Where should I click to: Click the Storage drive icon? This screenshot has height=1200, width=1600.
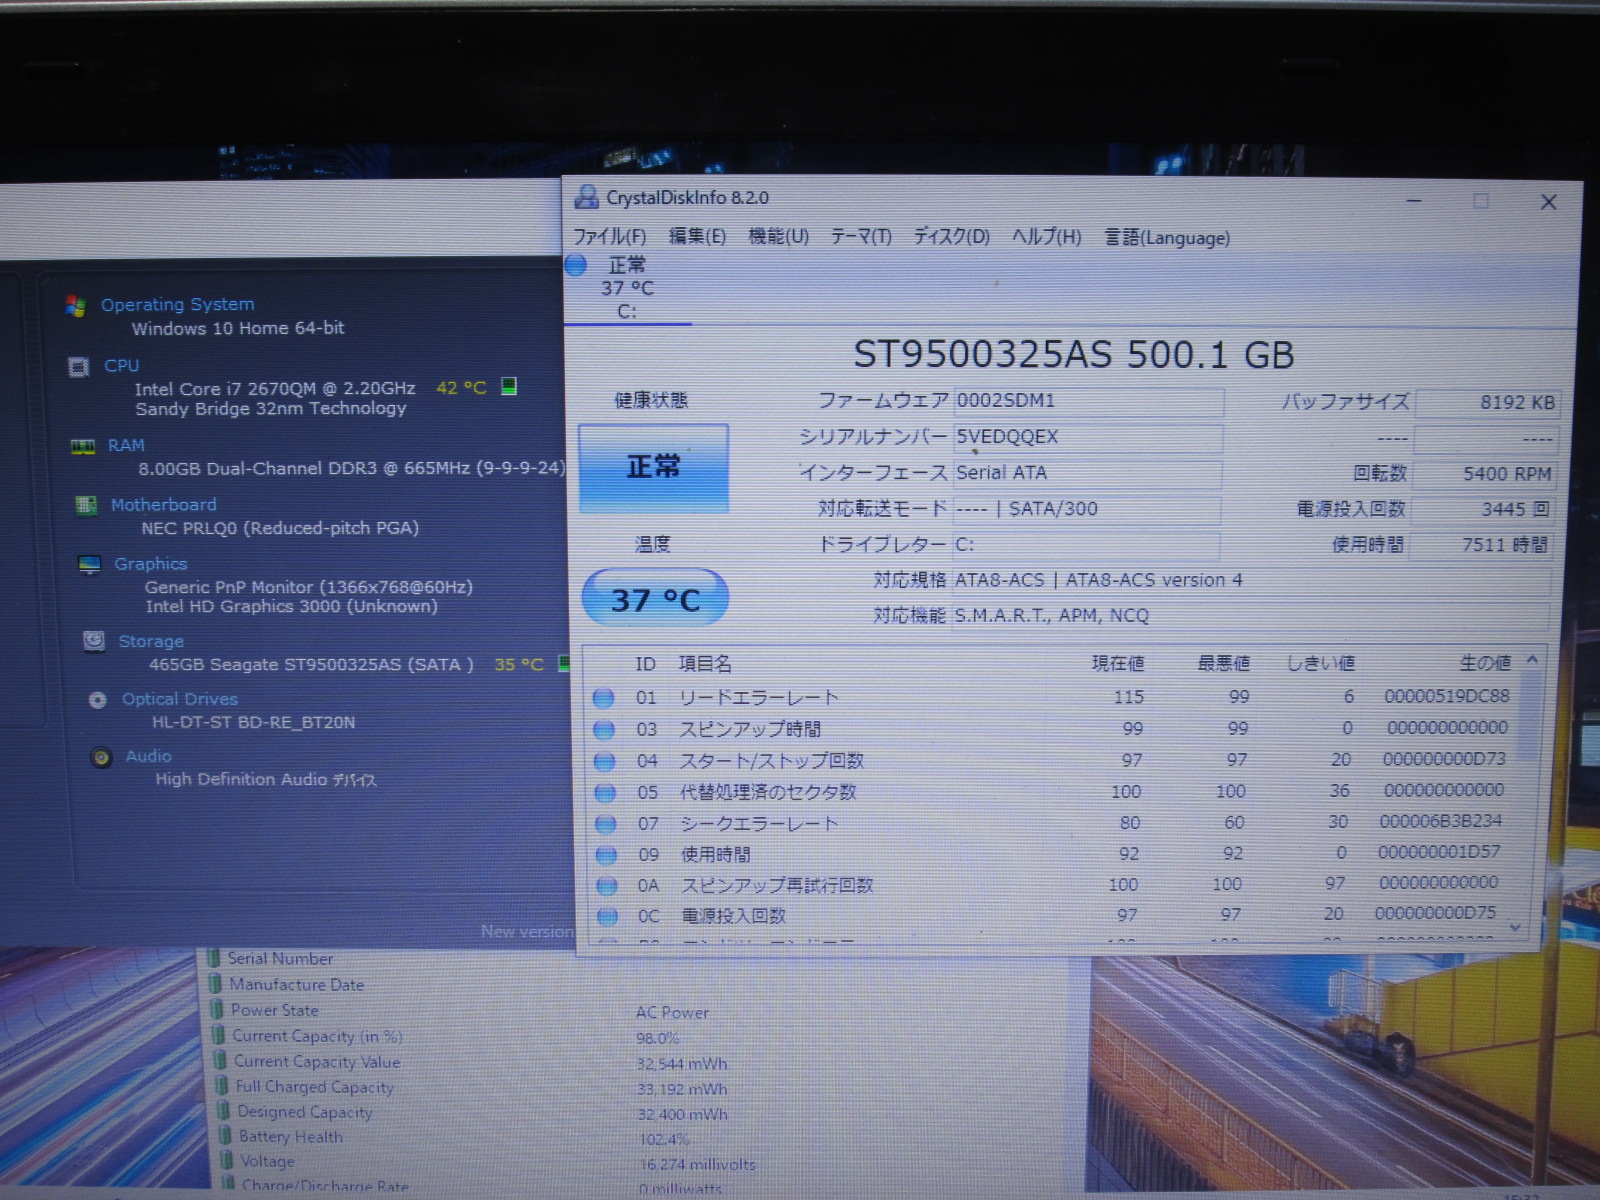point(94,641)
